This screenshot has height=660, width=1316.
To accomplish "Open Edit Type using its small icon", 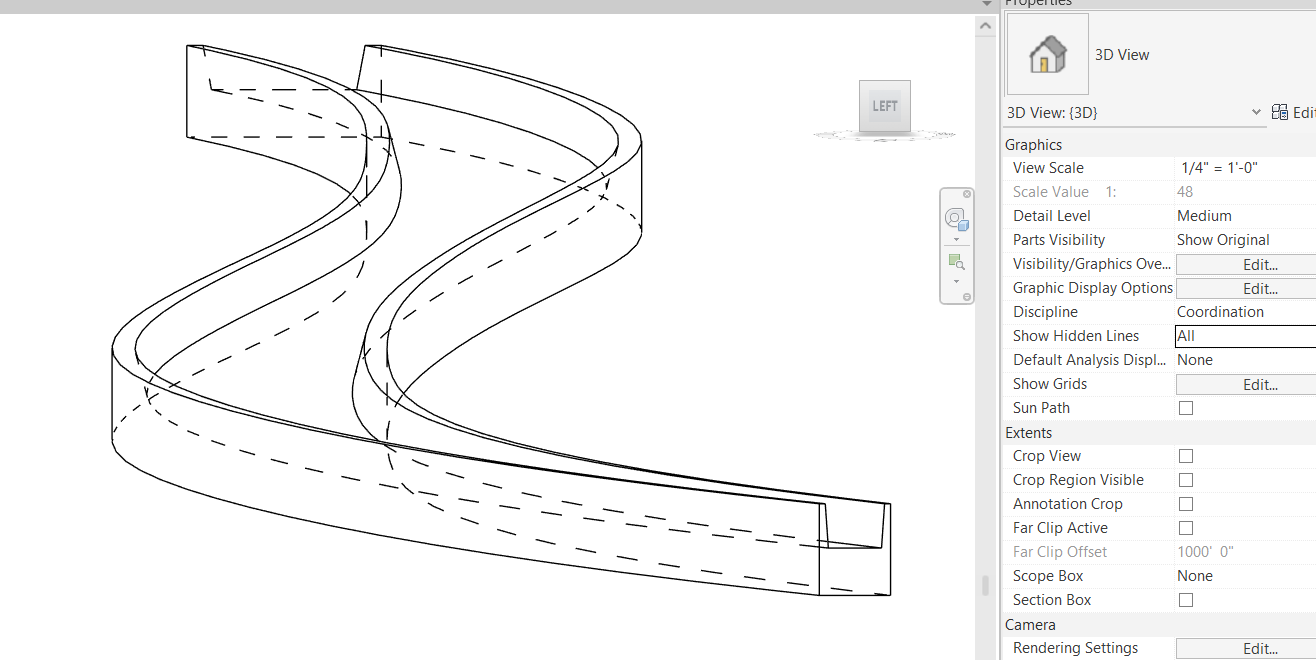I will 1279,112.
